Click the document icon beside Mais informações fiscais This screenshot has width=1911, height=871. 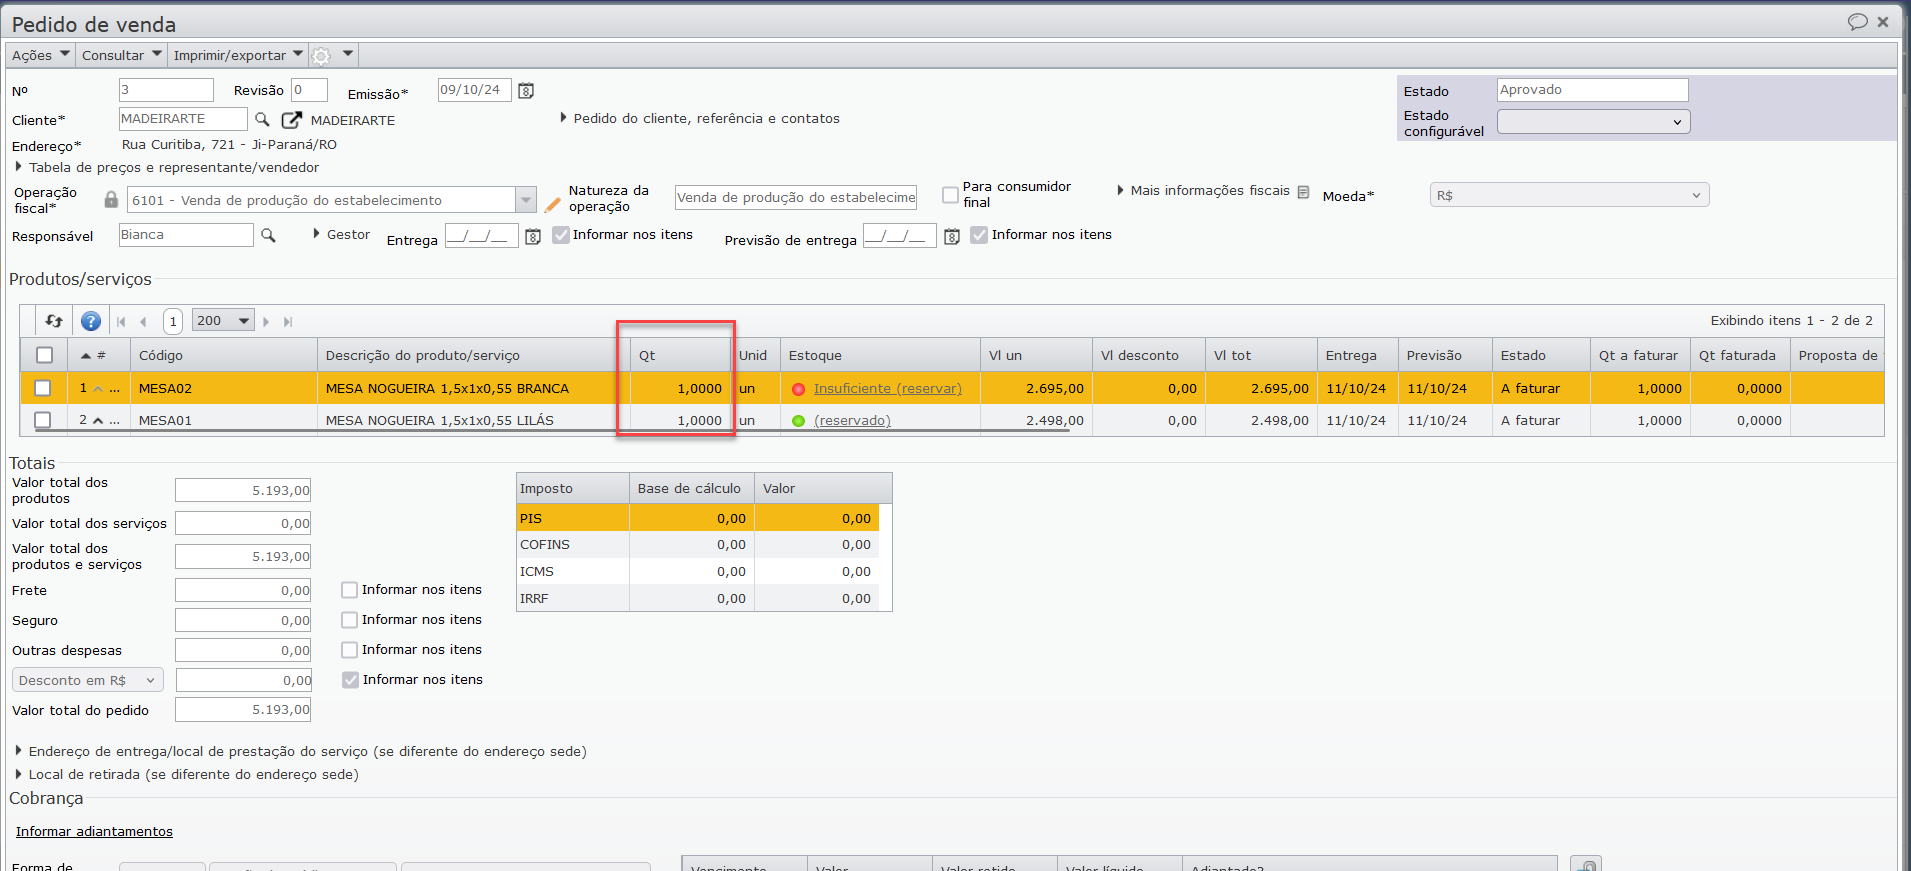tap(1303, 192)
